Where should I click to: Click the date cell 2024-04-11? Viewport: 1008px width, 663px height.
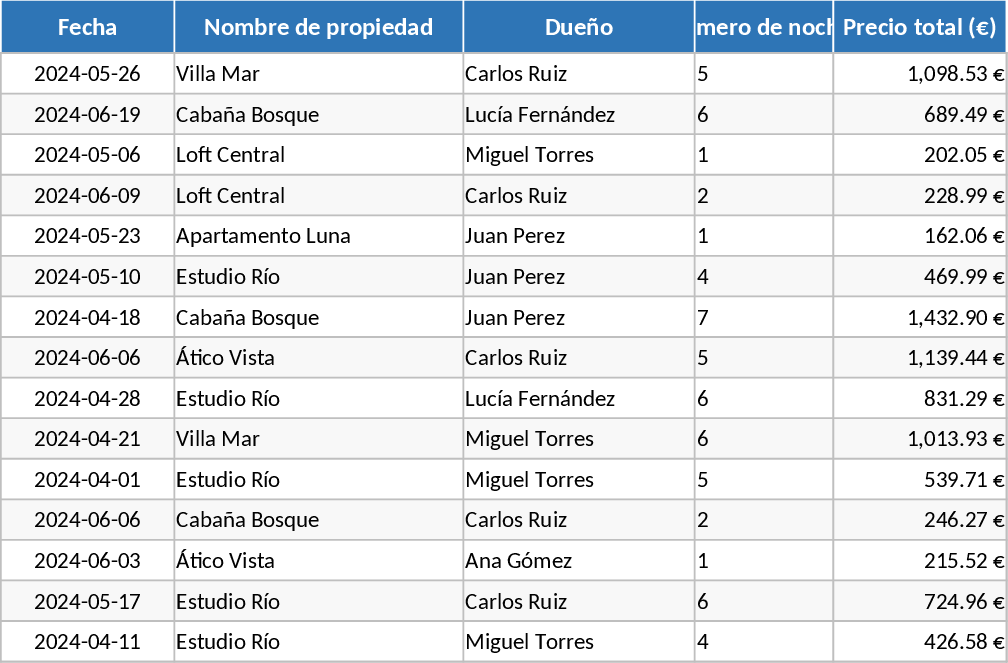[87, 642]
